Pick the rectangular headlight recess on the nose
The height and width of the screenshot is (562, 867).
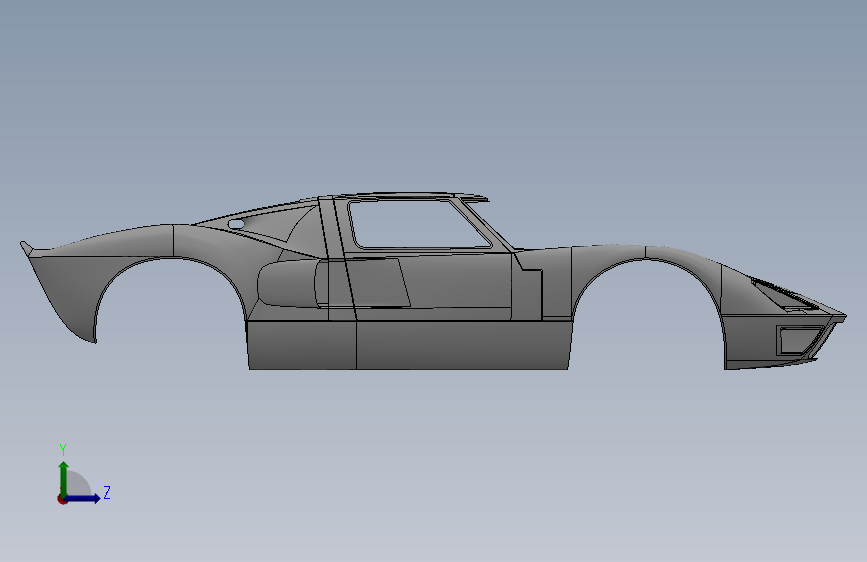tap(798, 340)
